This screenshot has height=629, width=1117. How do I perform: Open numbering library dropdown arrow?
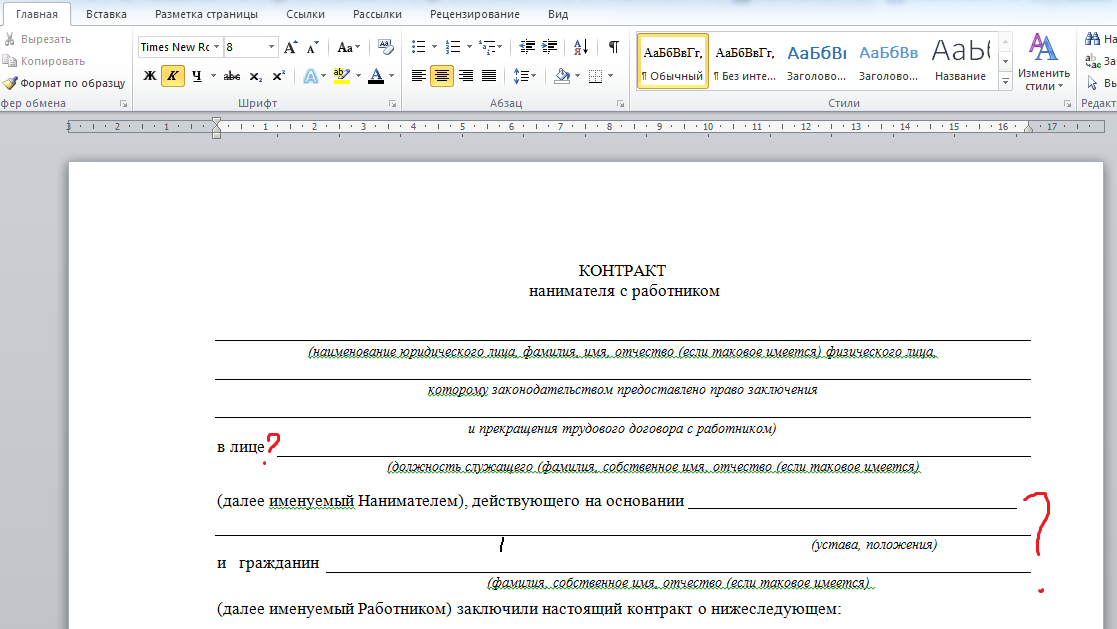point(469,47)
